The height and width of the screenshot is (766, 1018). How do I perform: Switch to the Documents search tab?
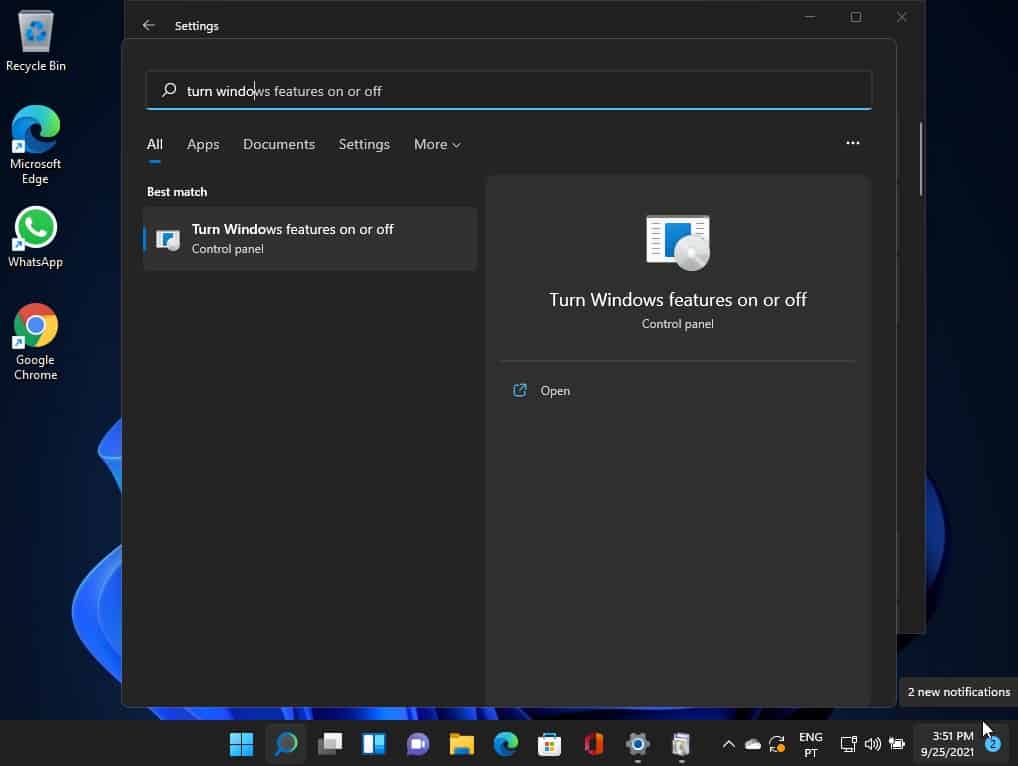(x=279, y=144)
